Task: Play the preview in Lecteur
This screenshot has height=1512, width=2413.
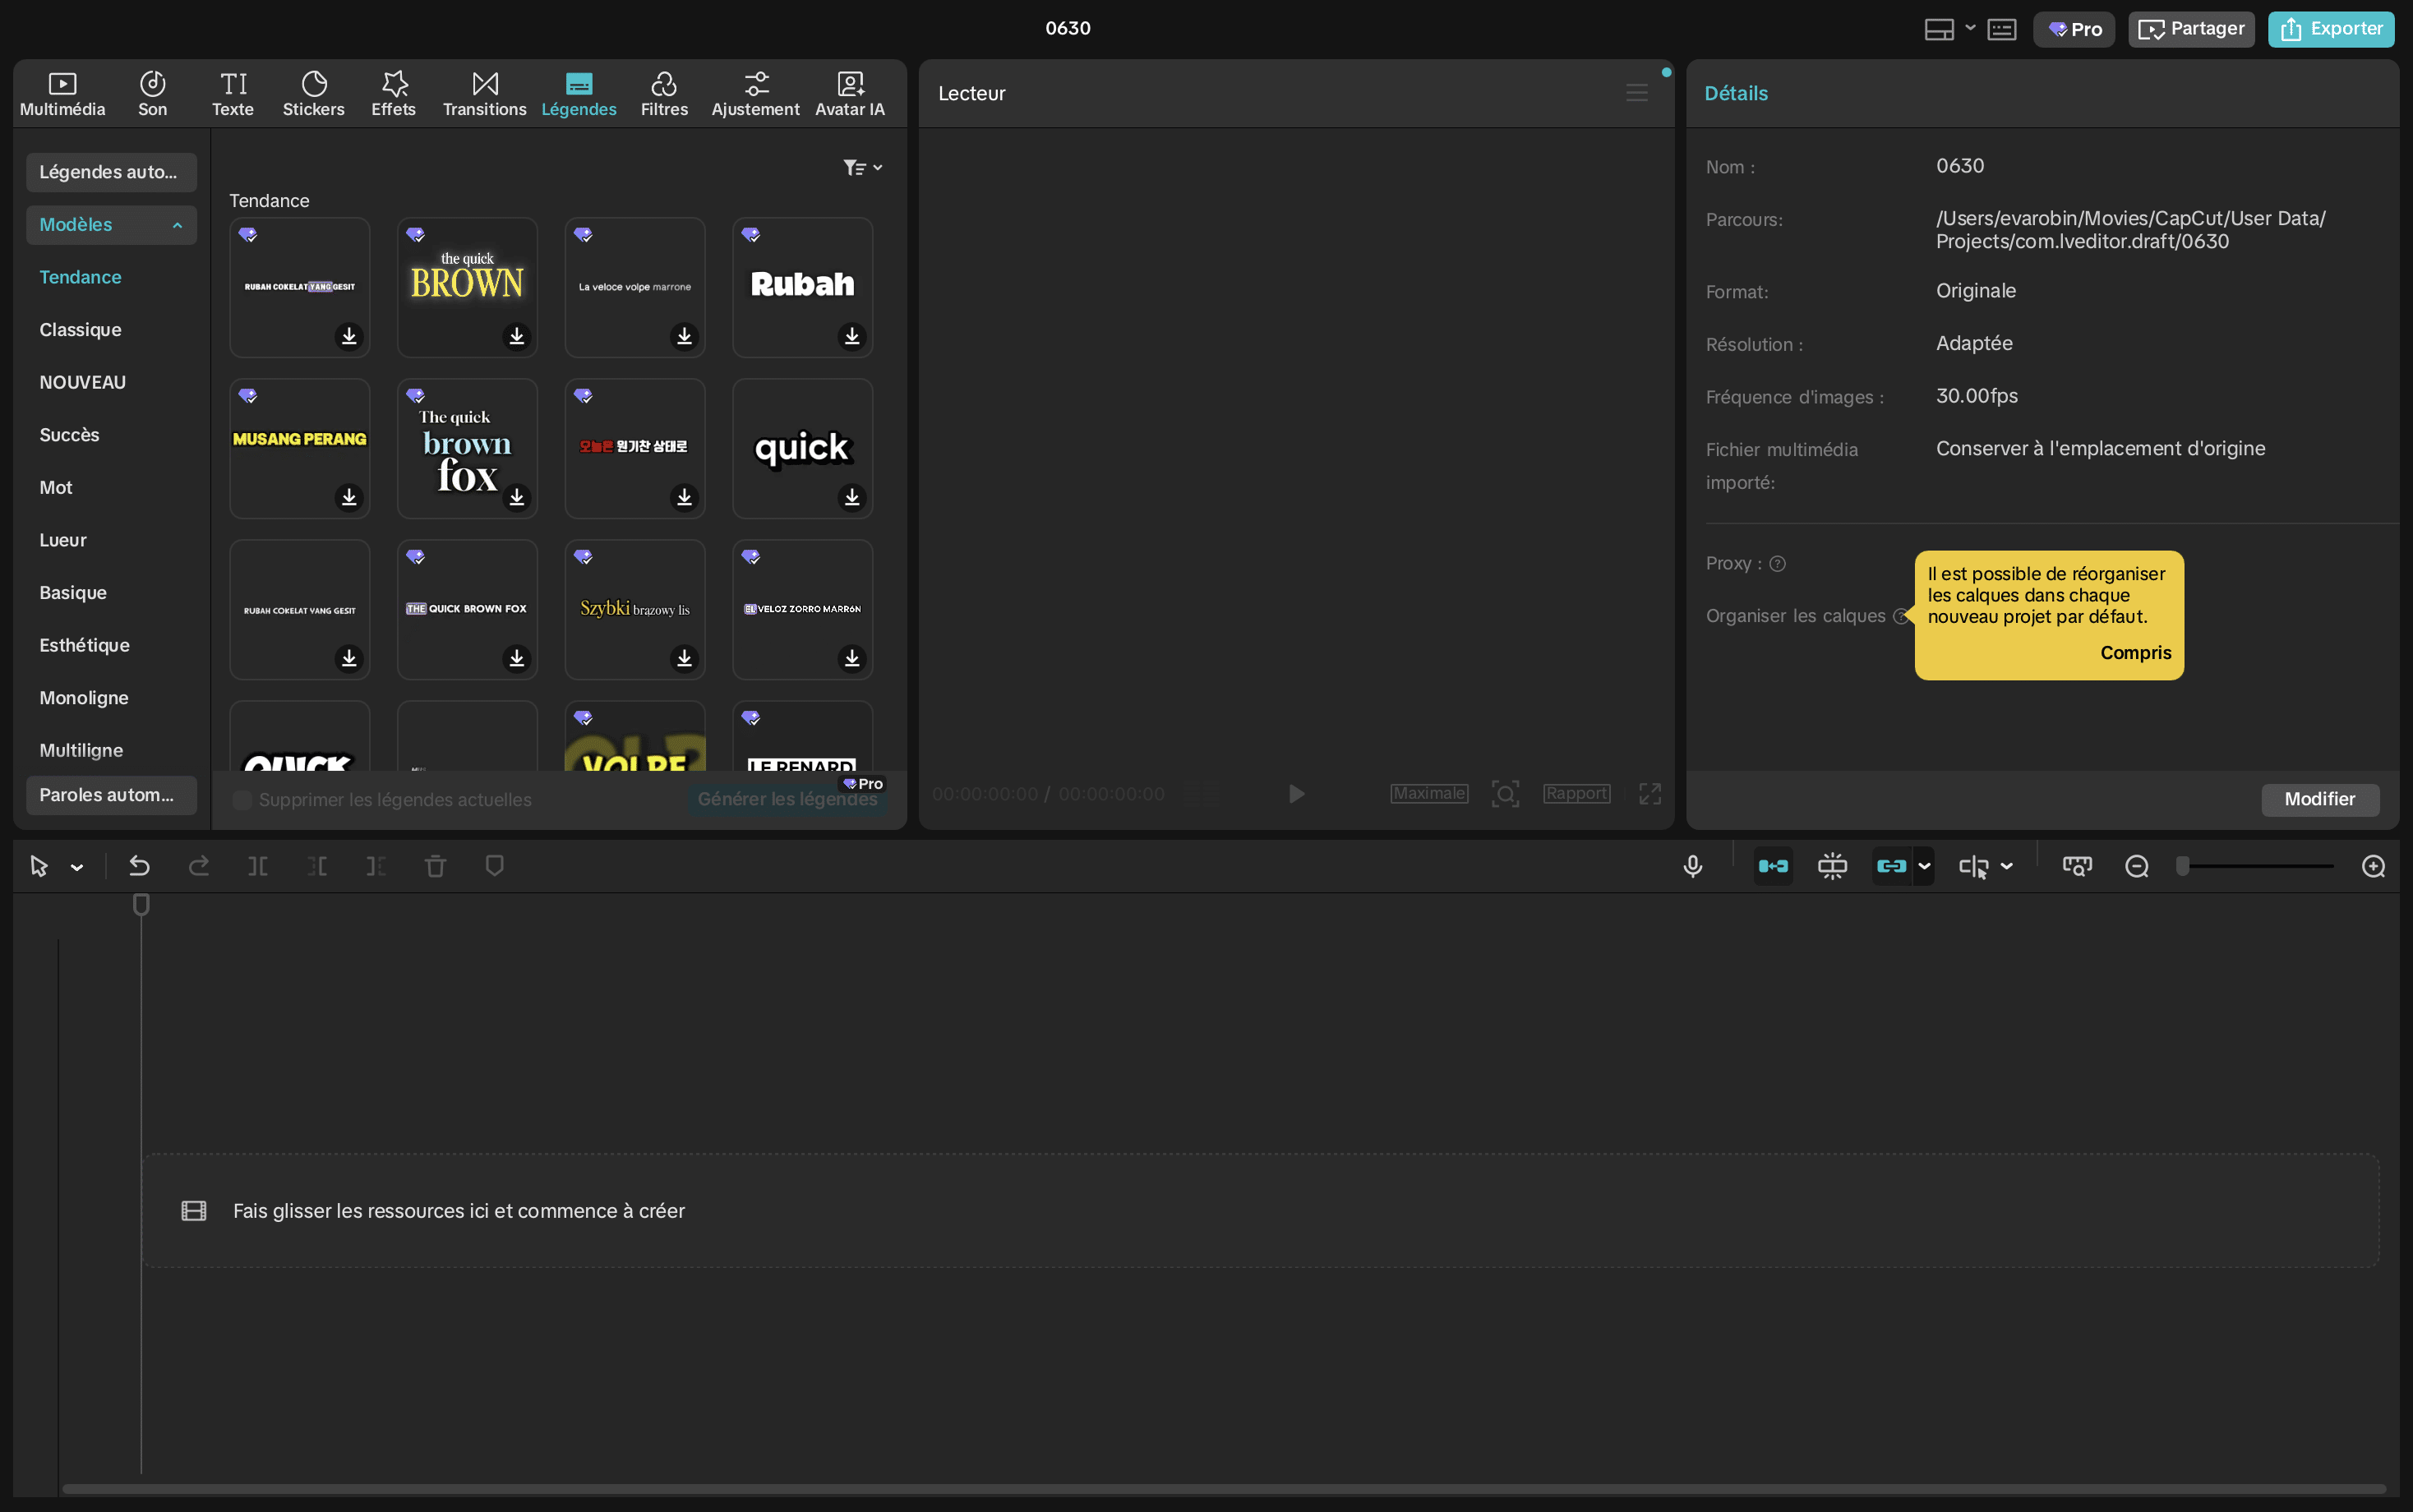Action: click(x=1296, y=794)
